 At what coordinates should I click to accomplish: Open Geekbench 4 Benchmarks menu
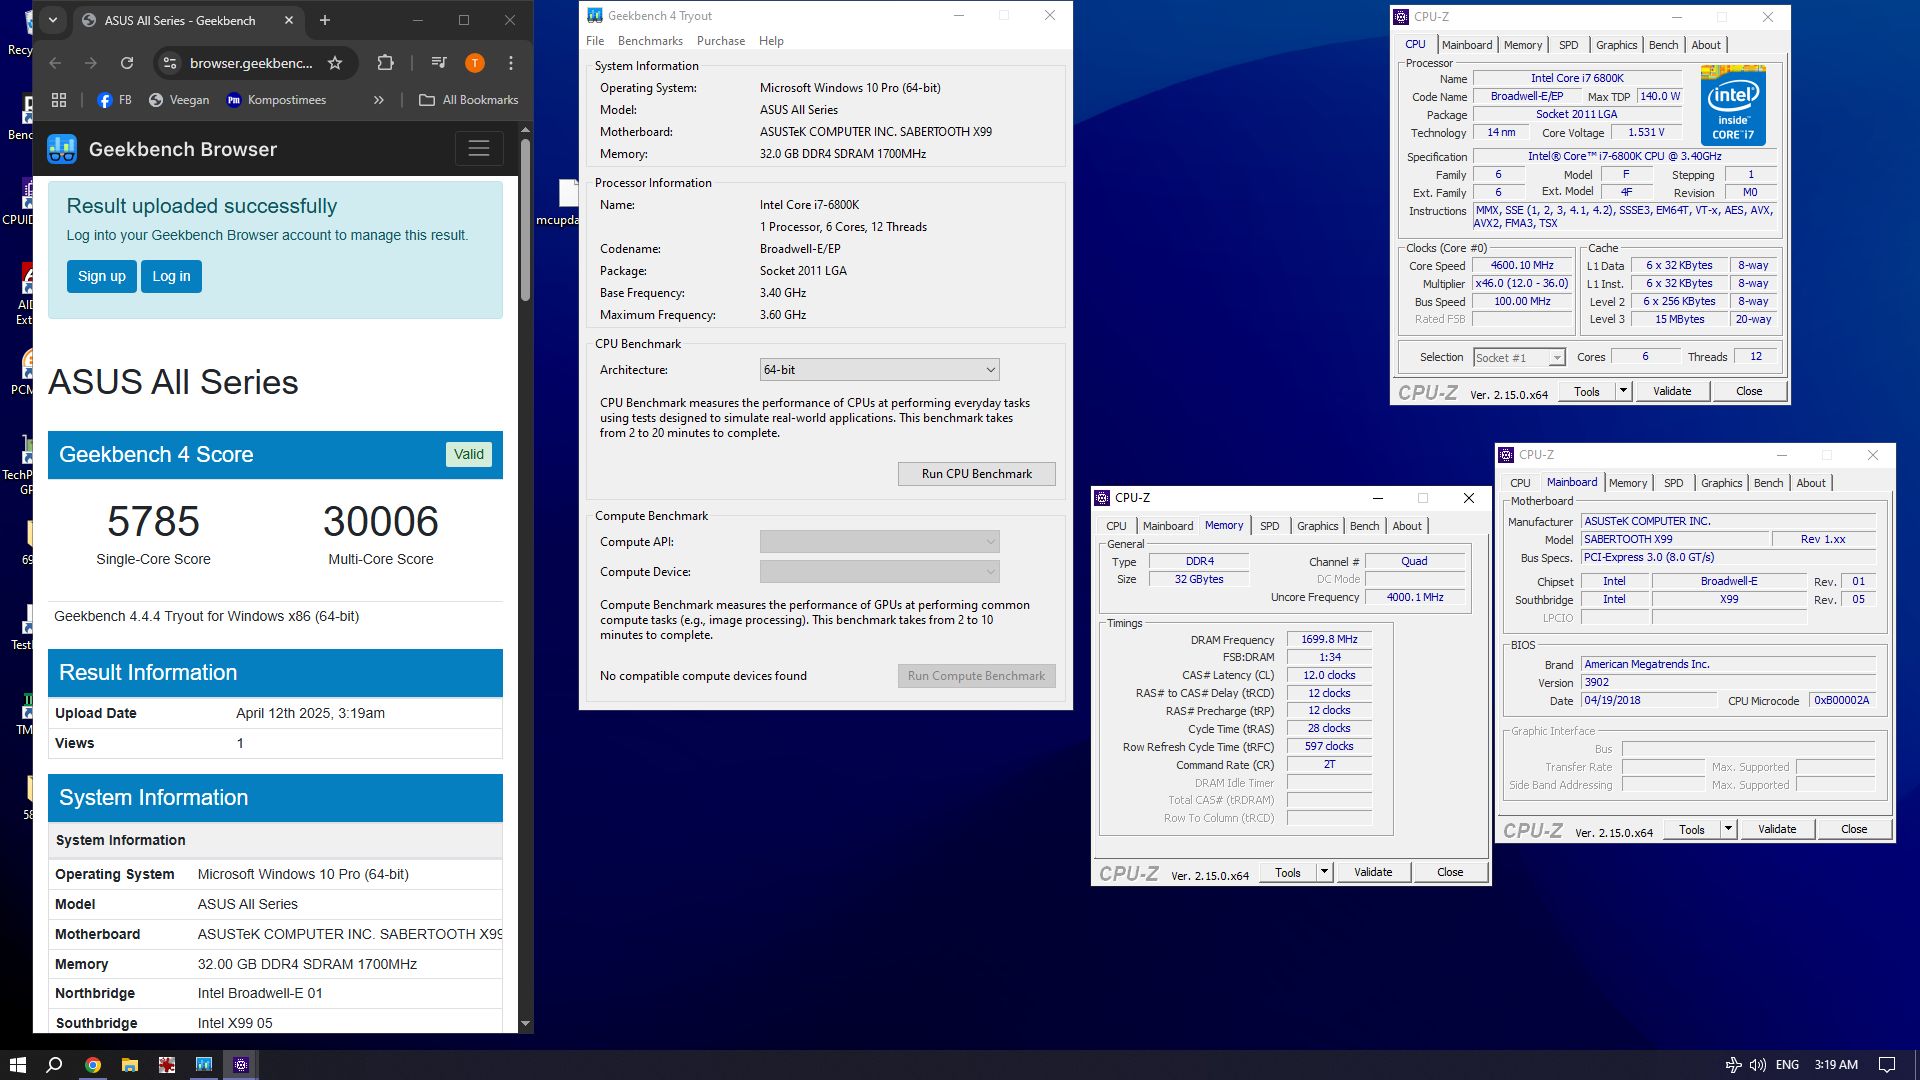[x=650, y=41]
